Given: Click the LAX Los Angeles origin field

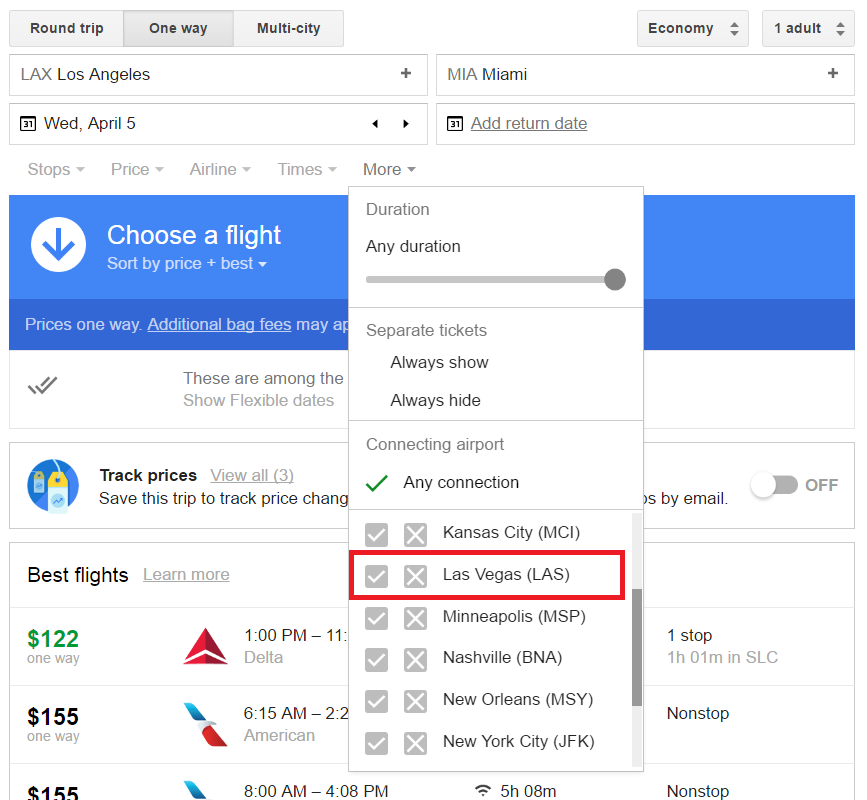Looking at the screenshot, I should click(x=218, y=75).
